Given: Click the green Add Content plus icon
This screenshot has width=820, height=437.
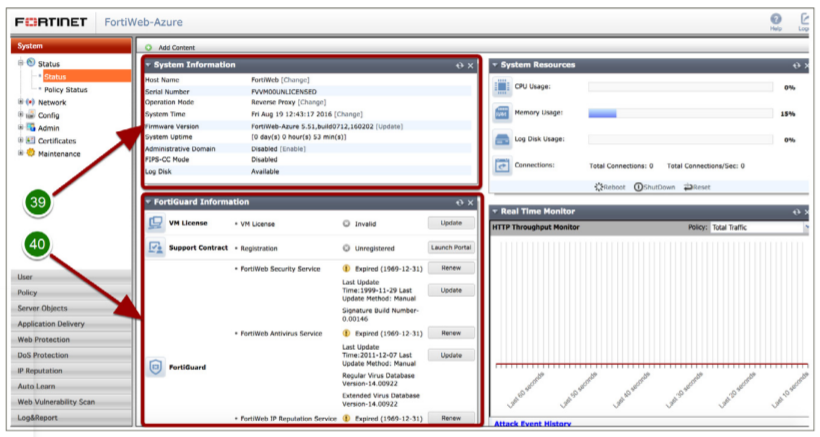Looking at the screenshot, I should [149, 48].
